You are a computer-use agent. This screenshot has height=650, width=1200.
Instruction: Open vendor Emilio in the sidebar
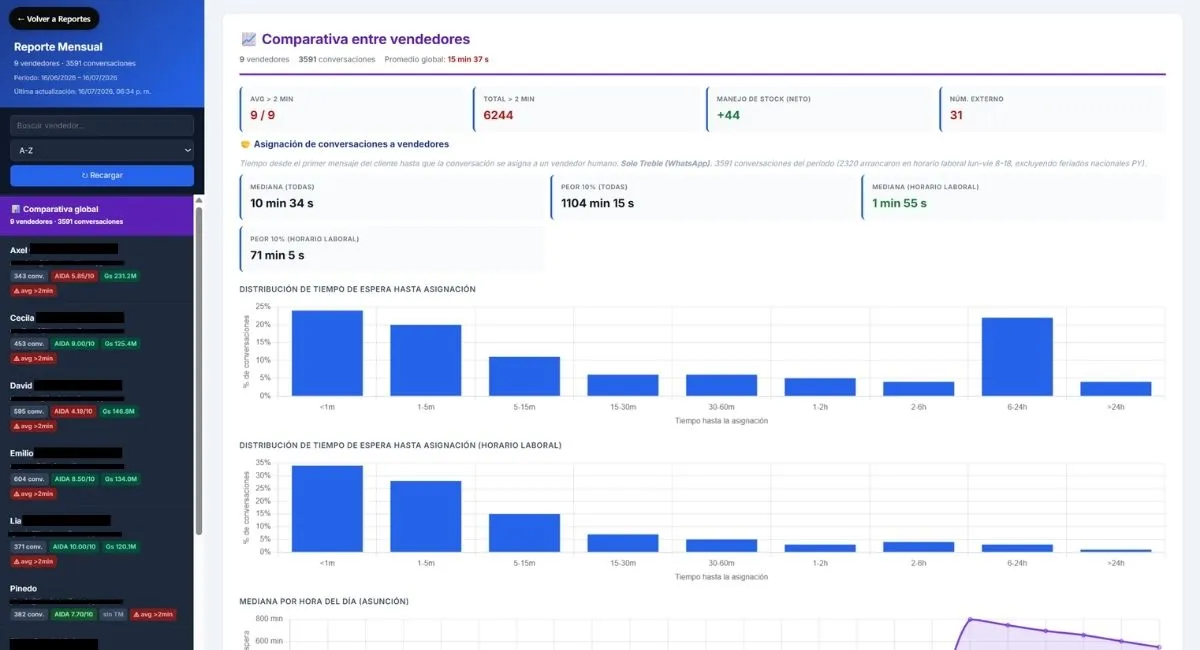[x=97, y=473]
